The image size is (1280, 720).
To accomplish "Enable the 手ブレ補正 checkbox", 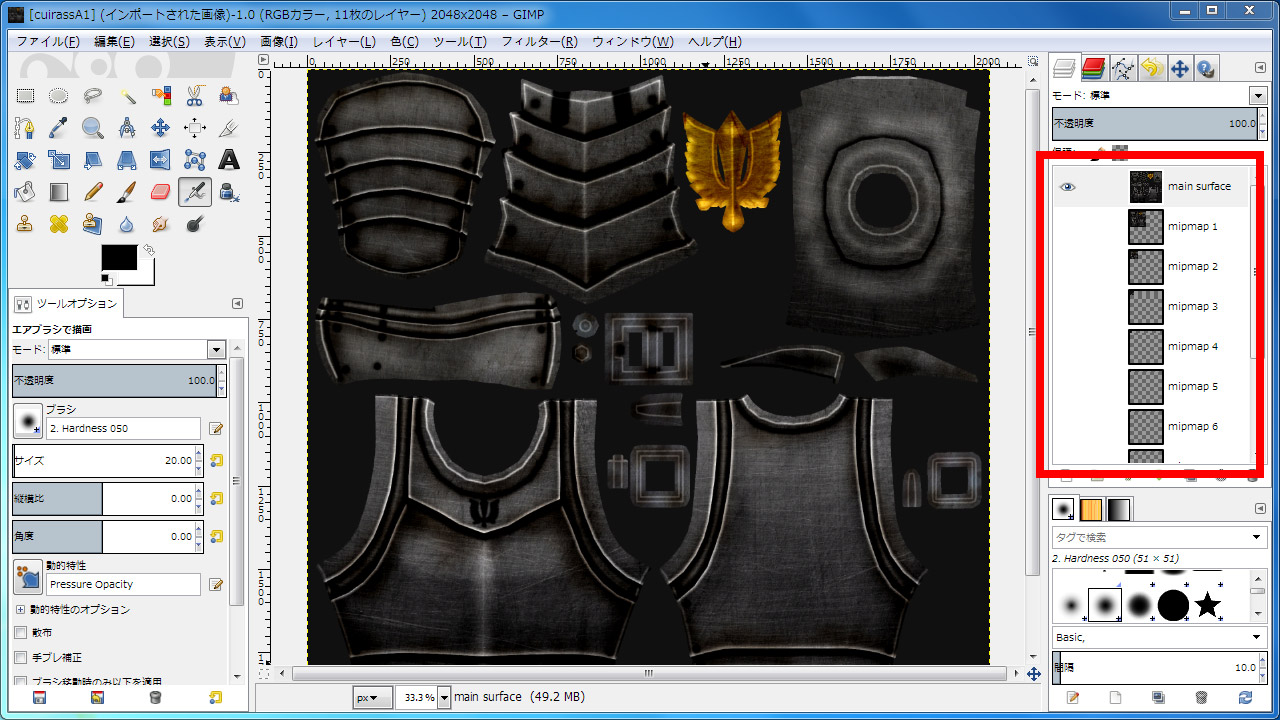I will (20, 657).
